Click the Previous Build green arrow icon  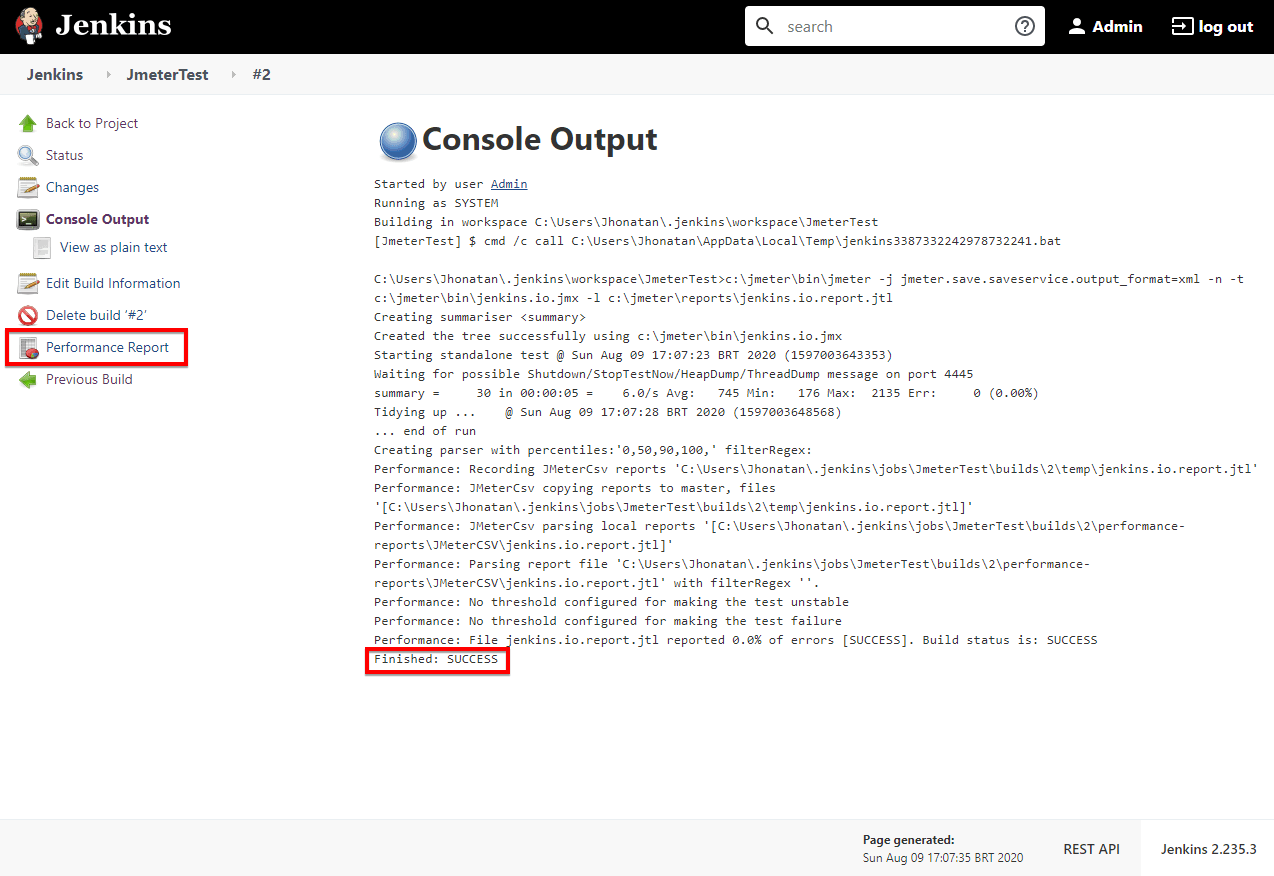click(28, 379)
